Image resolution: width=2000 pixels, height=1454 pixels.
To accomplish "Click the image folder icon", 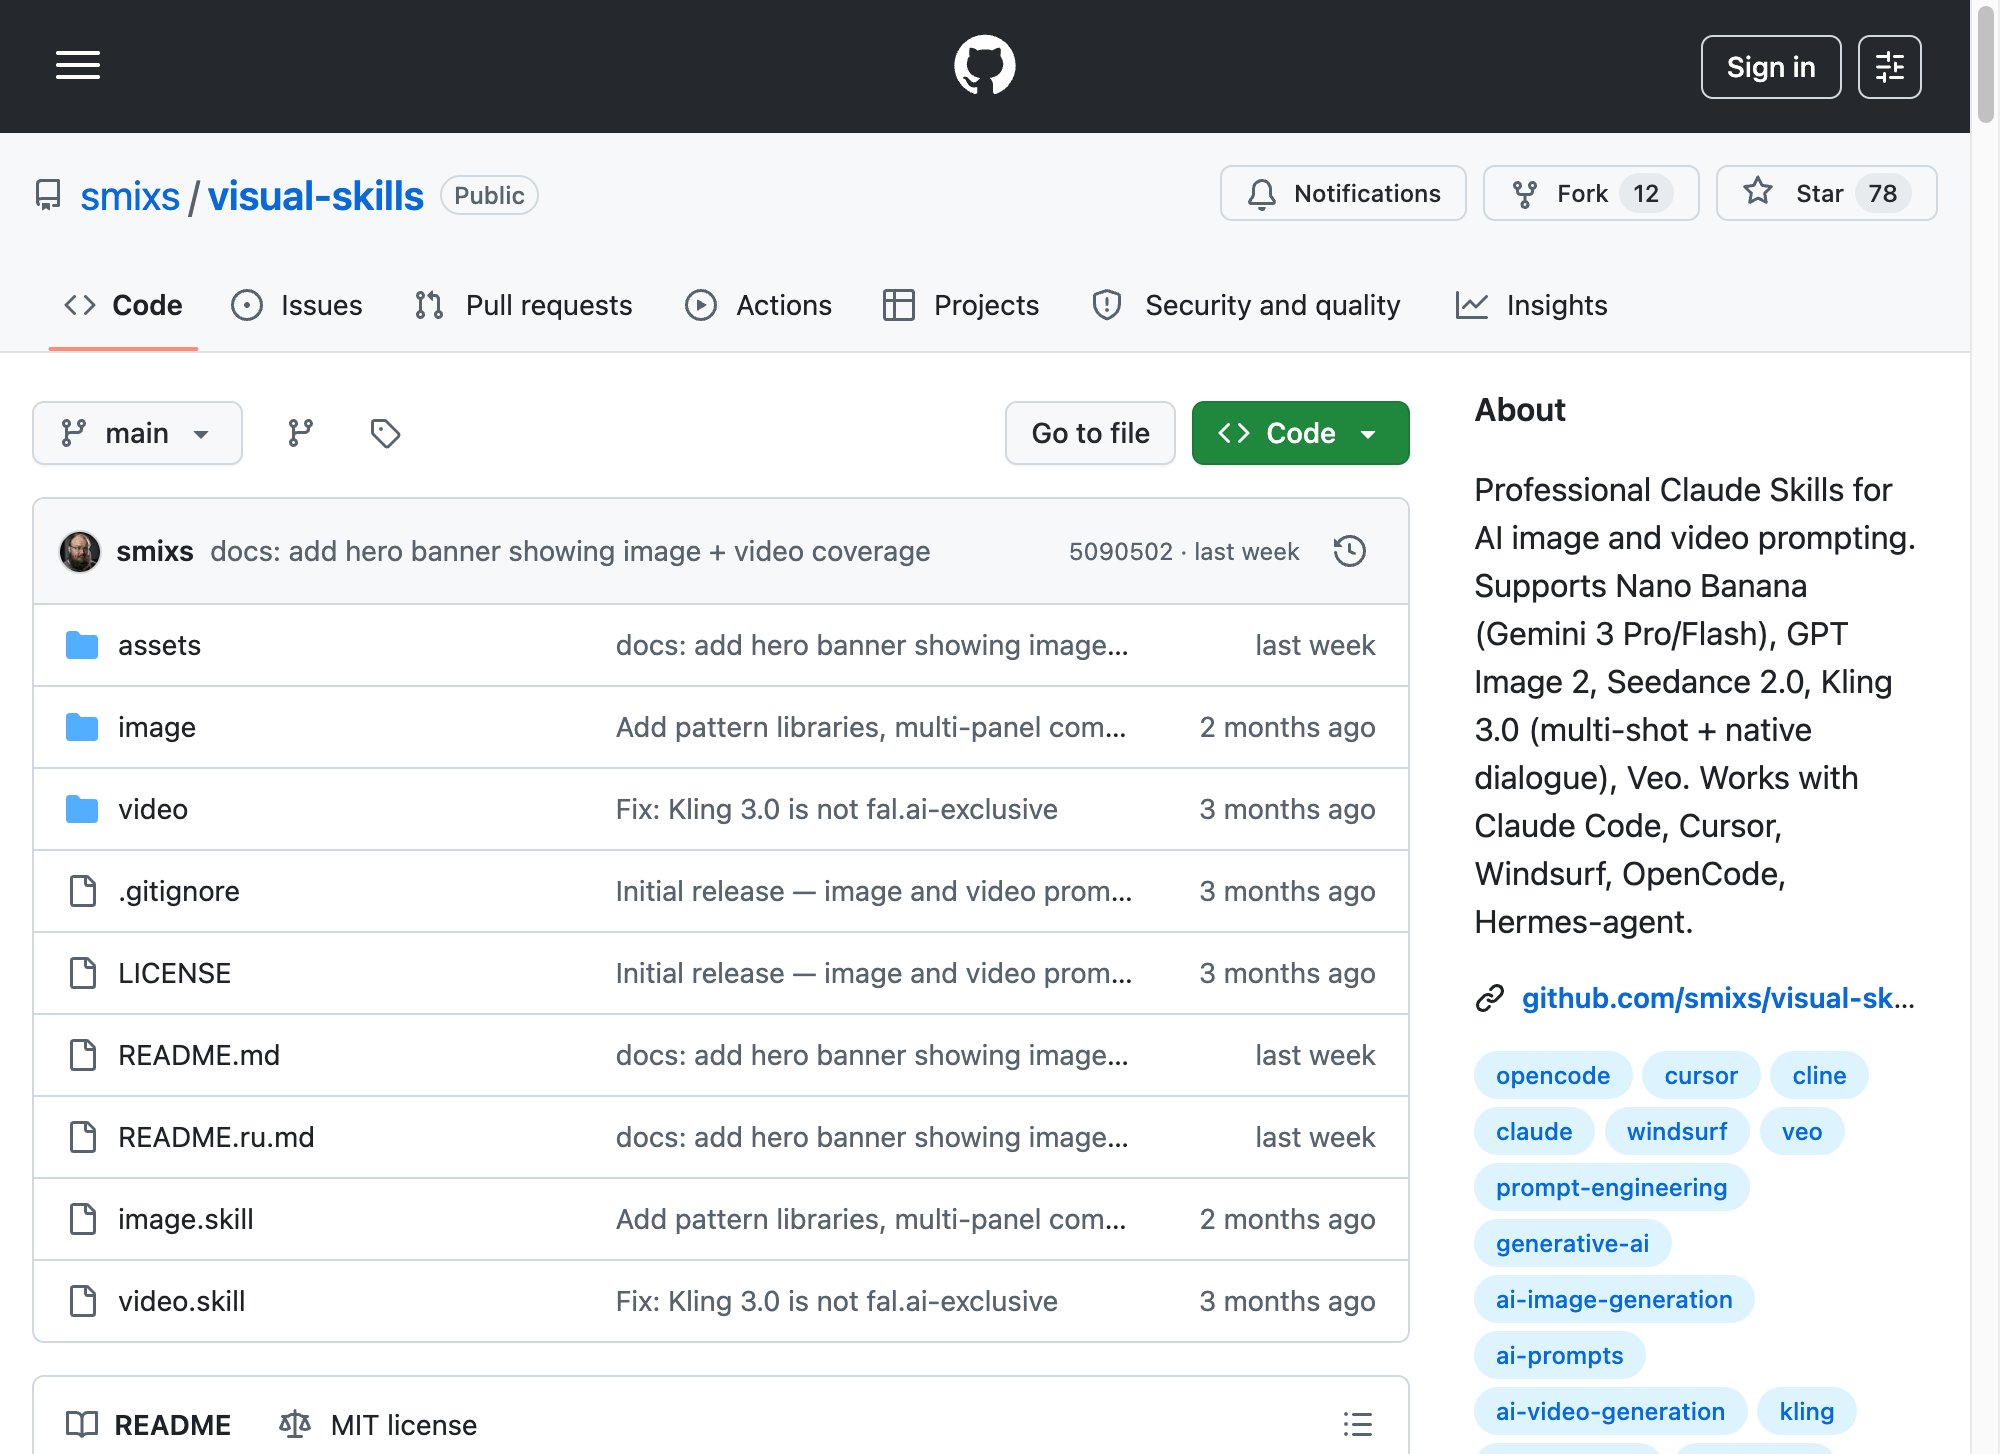I will [x=82, y=727].
